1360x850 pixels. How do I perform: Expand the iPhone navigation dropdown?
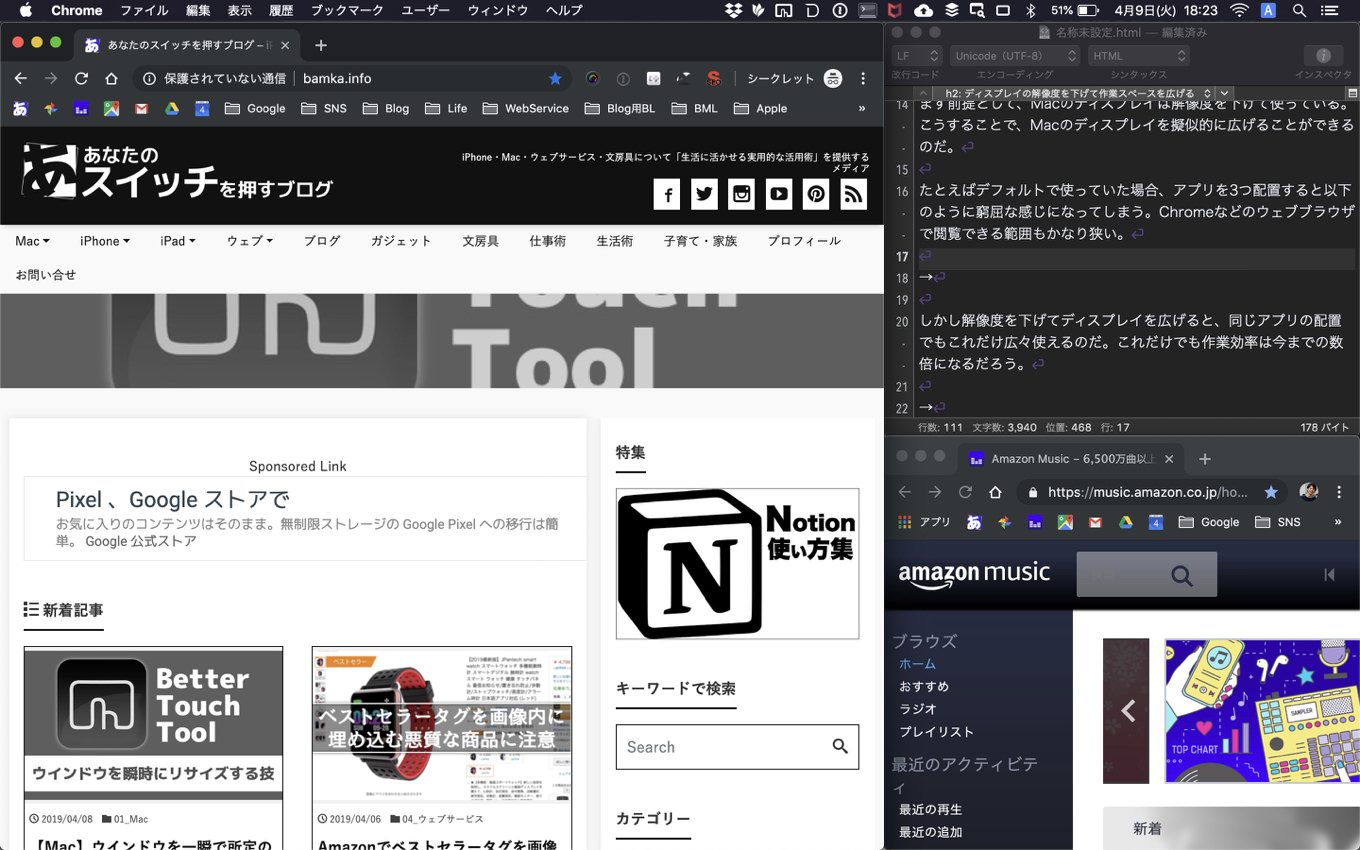click(x=105, y=241)
